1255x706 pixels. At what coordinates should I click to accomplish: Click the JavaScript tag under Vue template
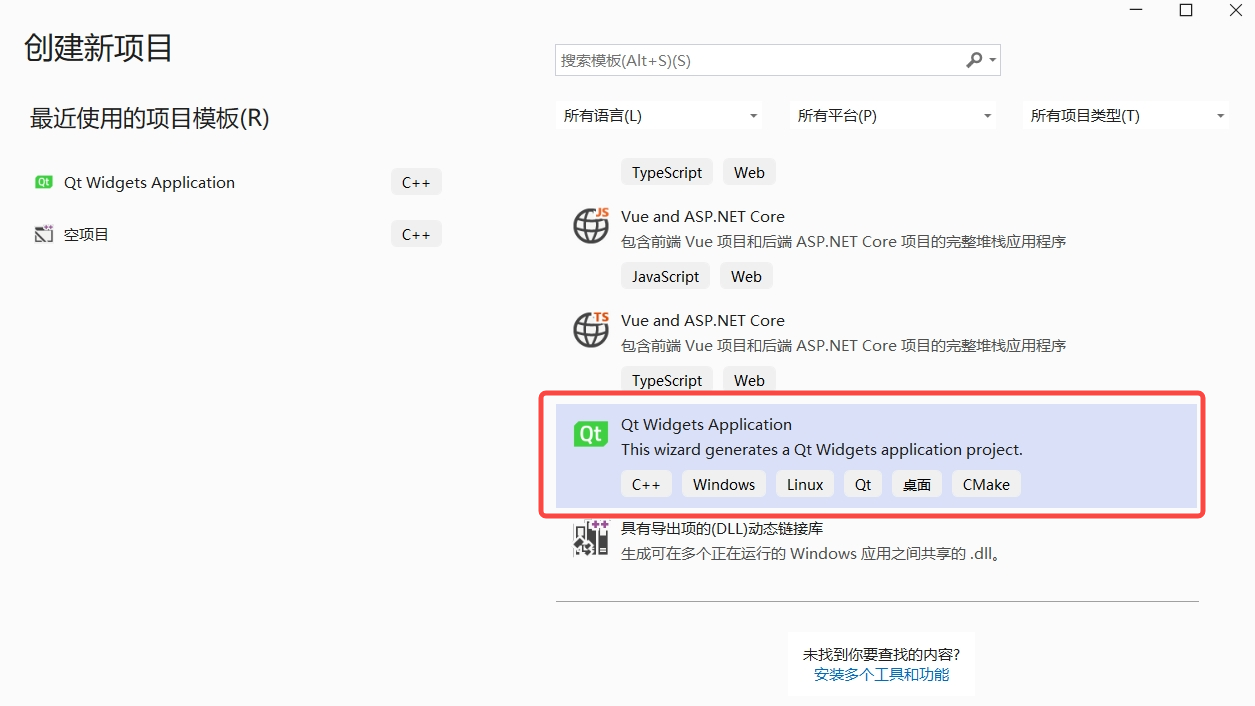coord(665,276)
